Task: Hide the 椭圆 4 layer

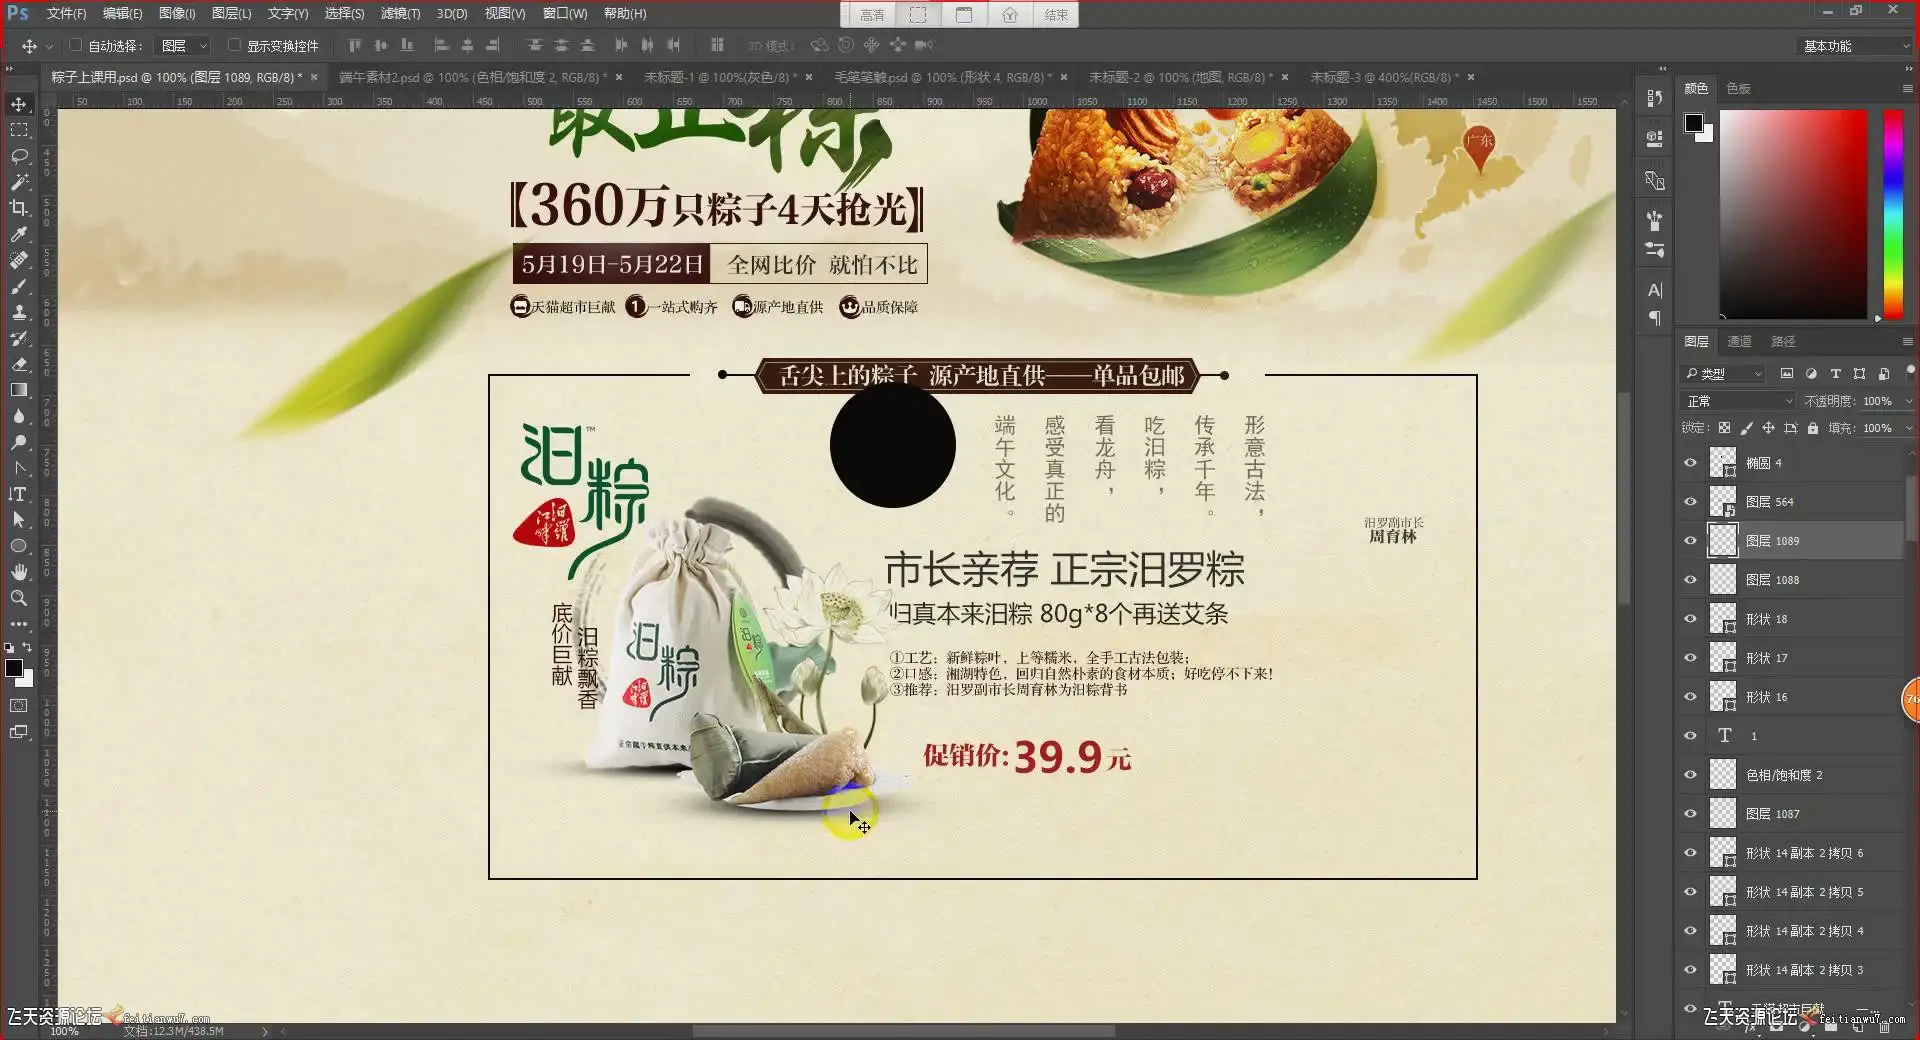Action: pos(1690,463)
